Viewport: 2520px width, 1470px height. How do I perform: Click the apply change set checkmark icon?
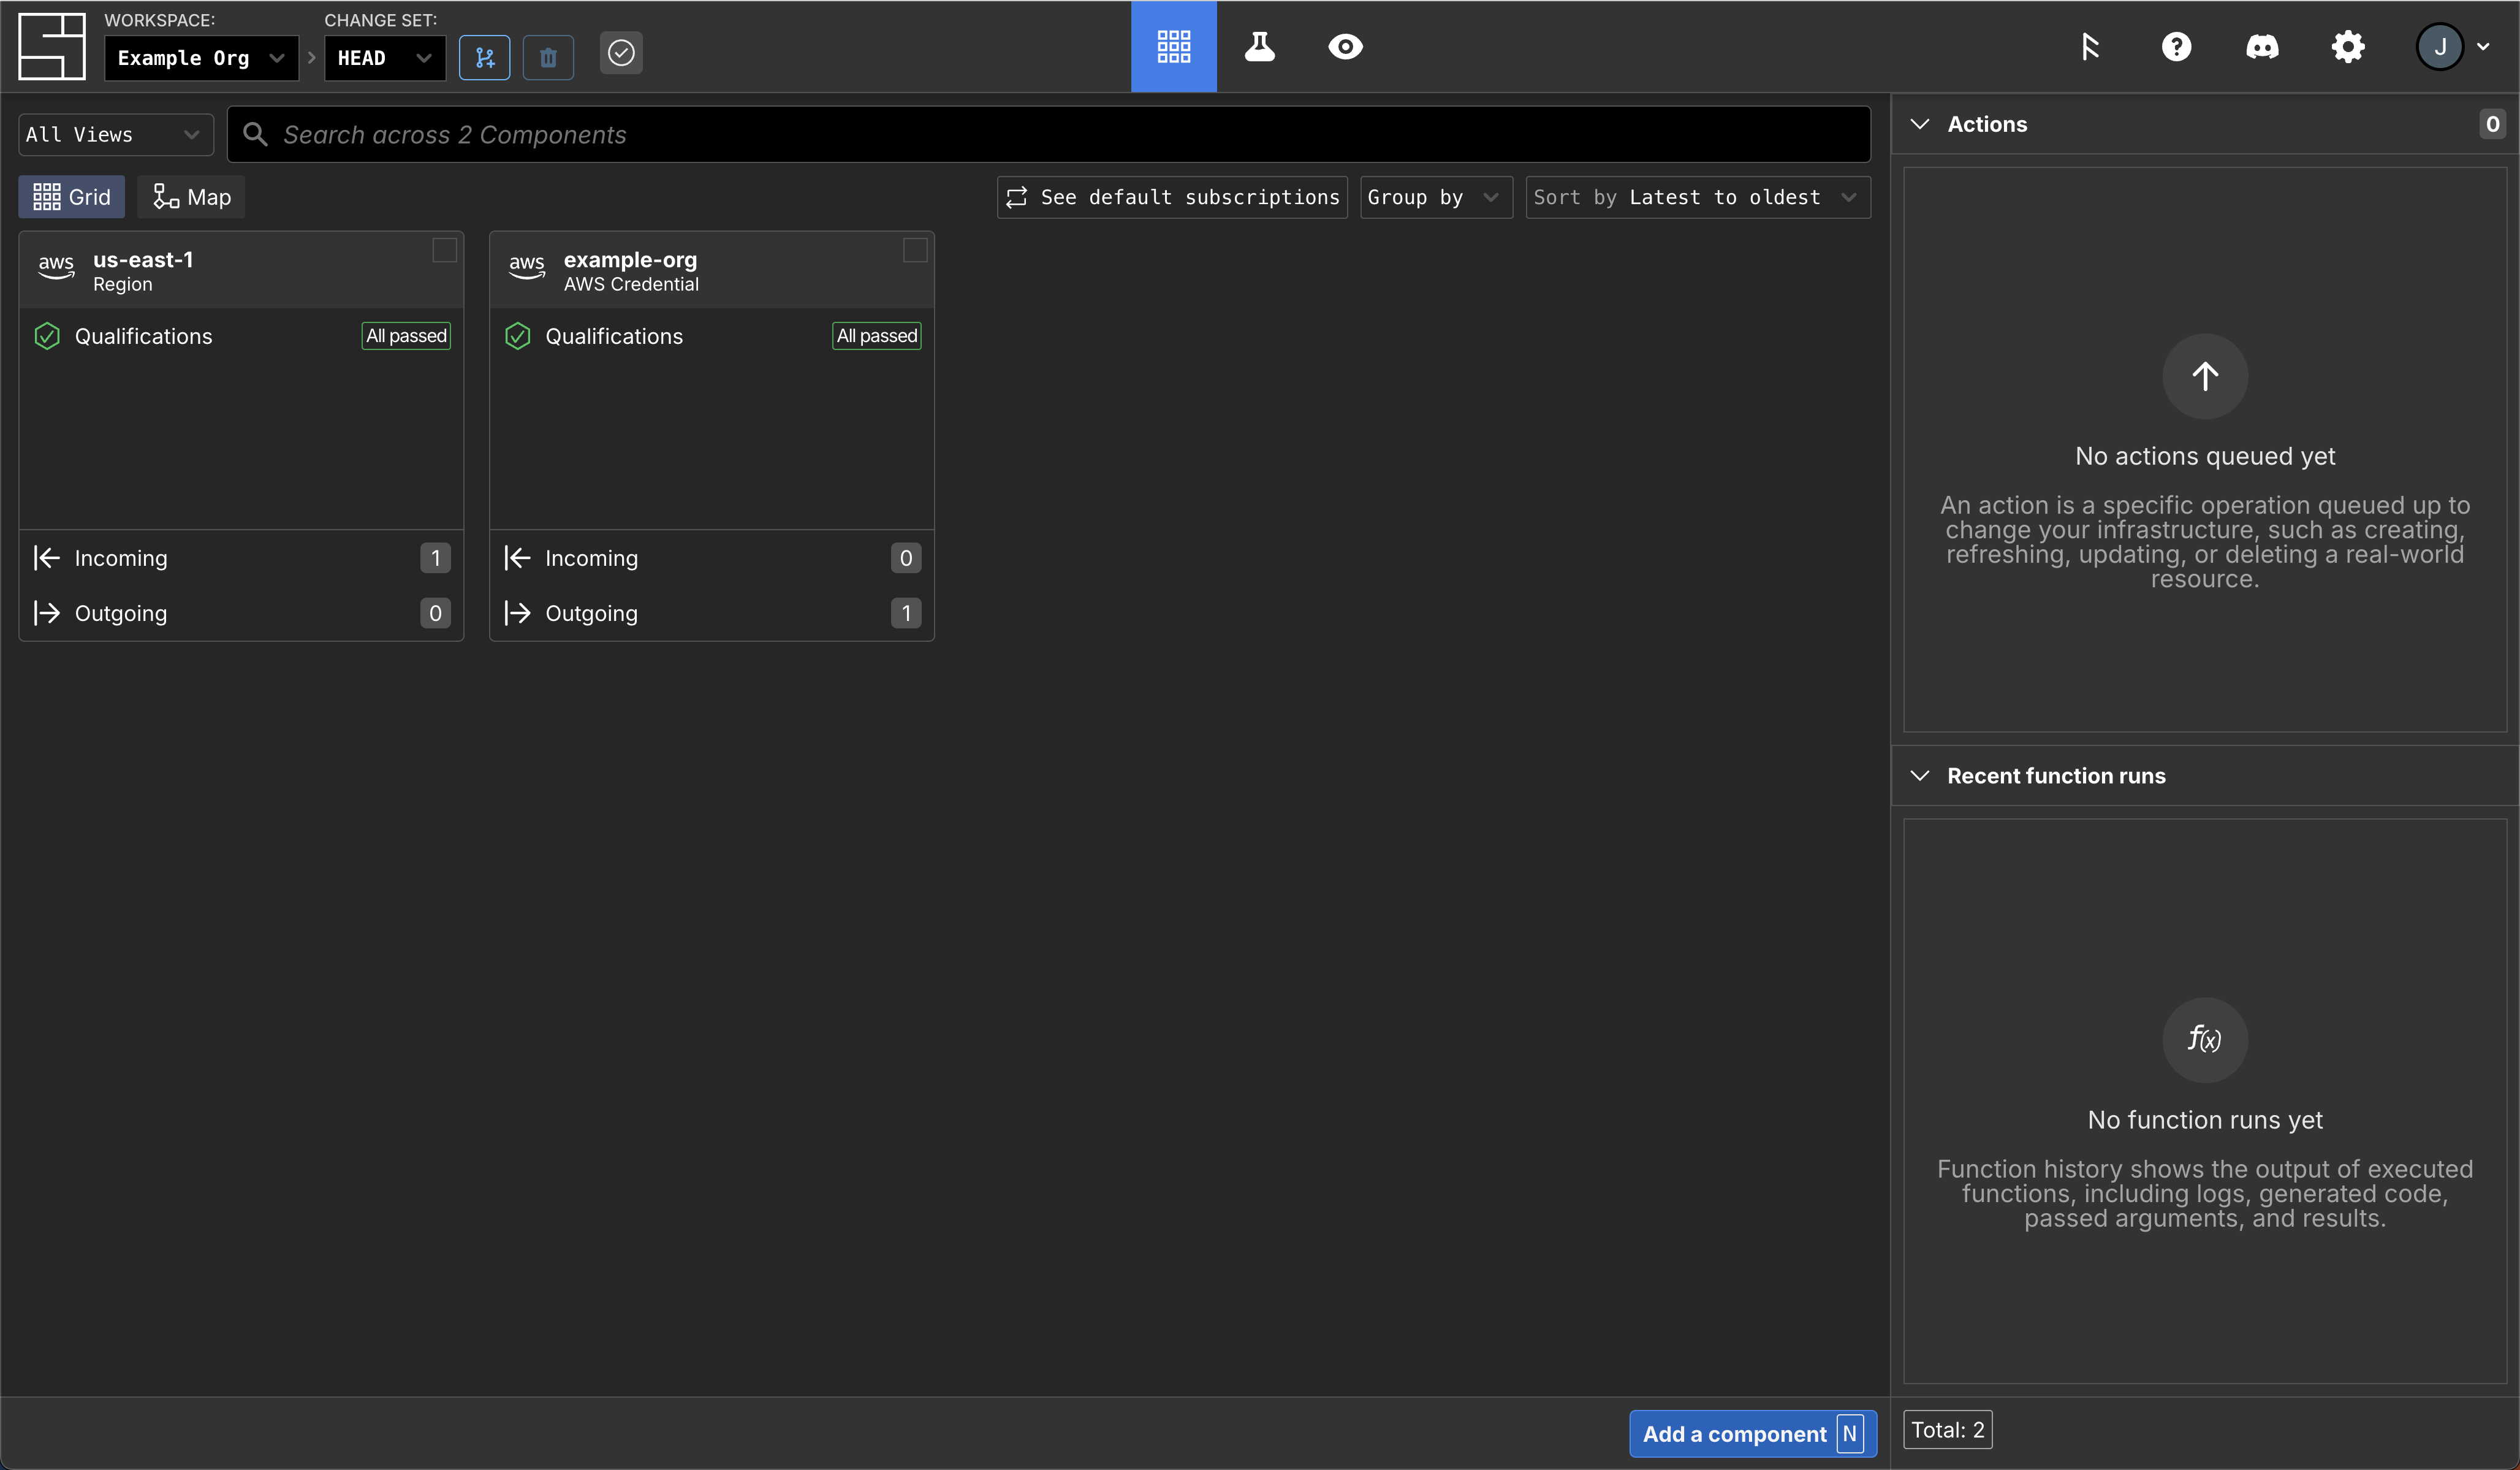[x=621, y=52]
